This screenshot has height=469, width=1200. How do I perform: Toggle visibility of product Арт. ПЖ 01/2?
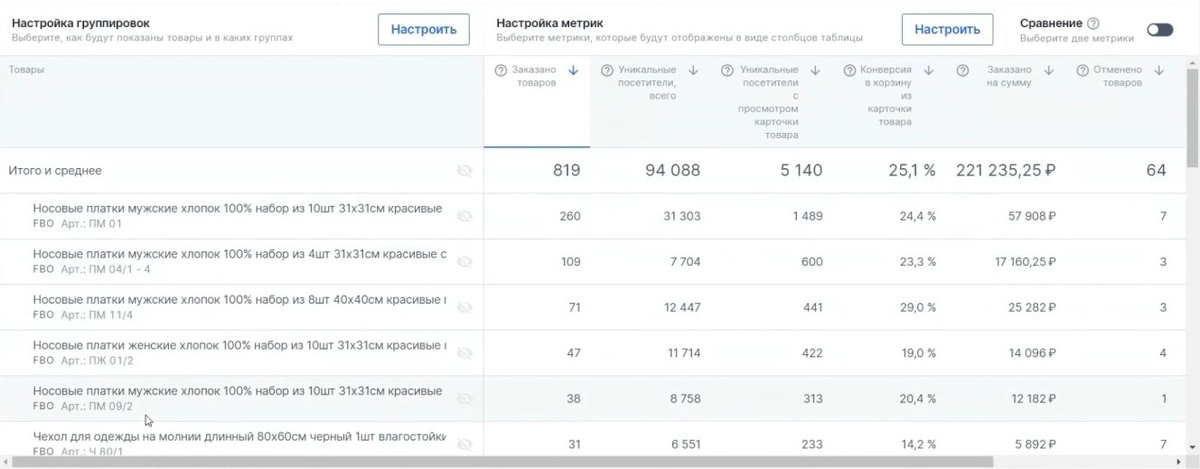point(464,352)
